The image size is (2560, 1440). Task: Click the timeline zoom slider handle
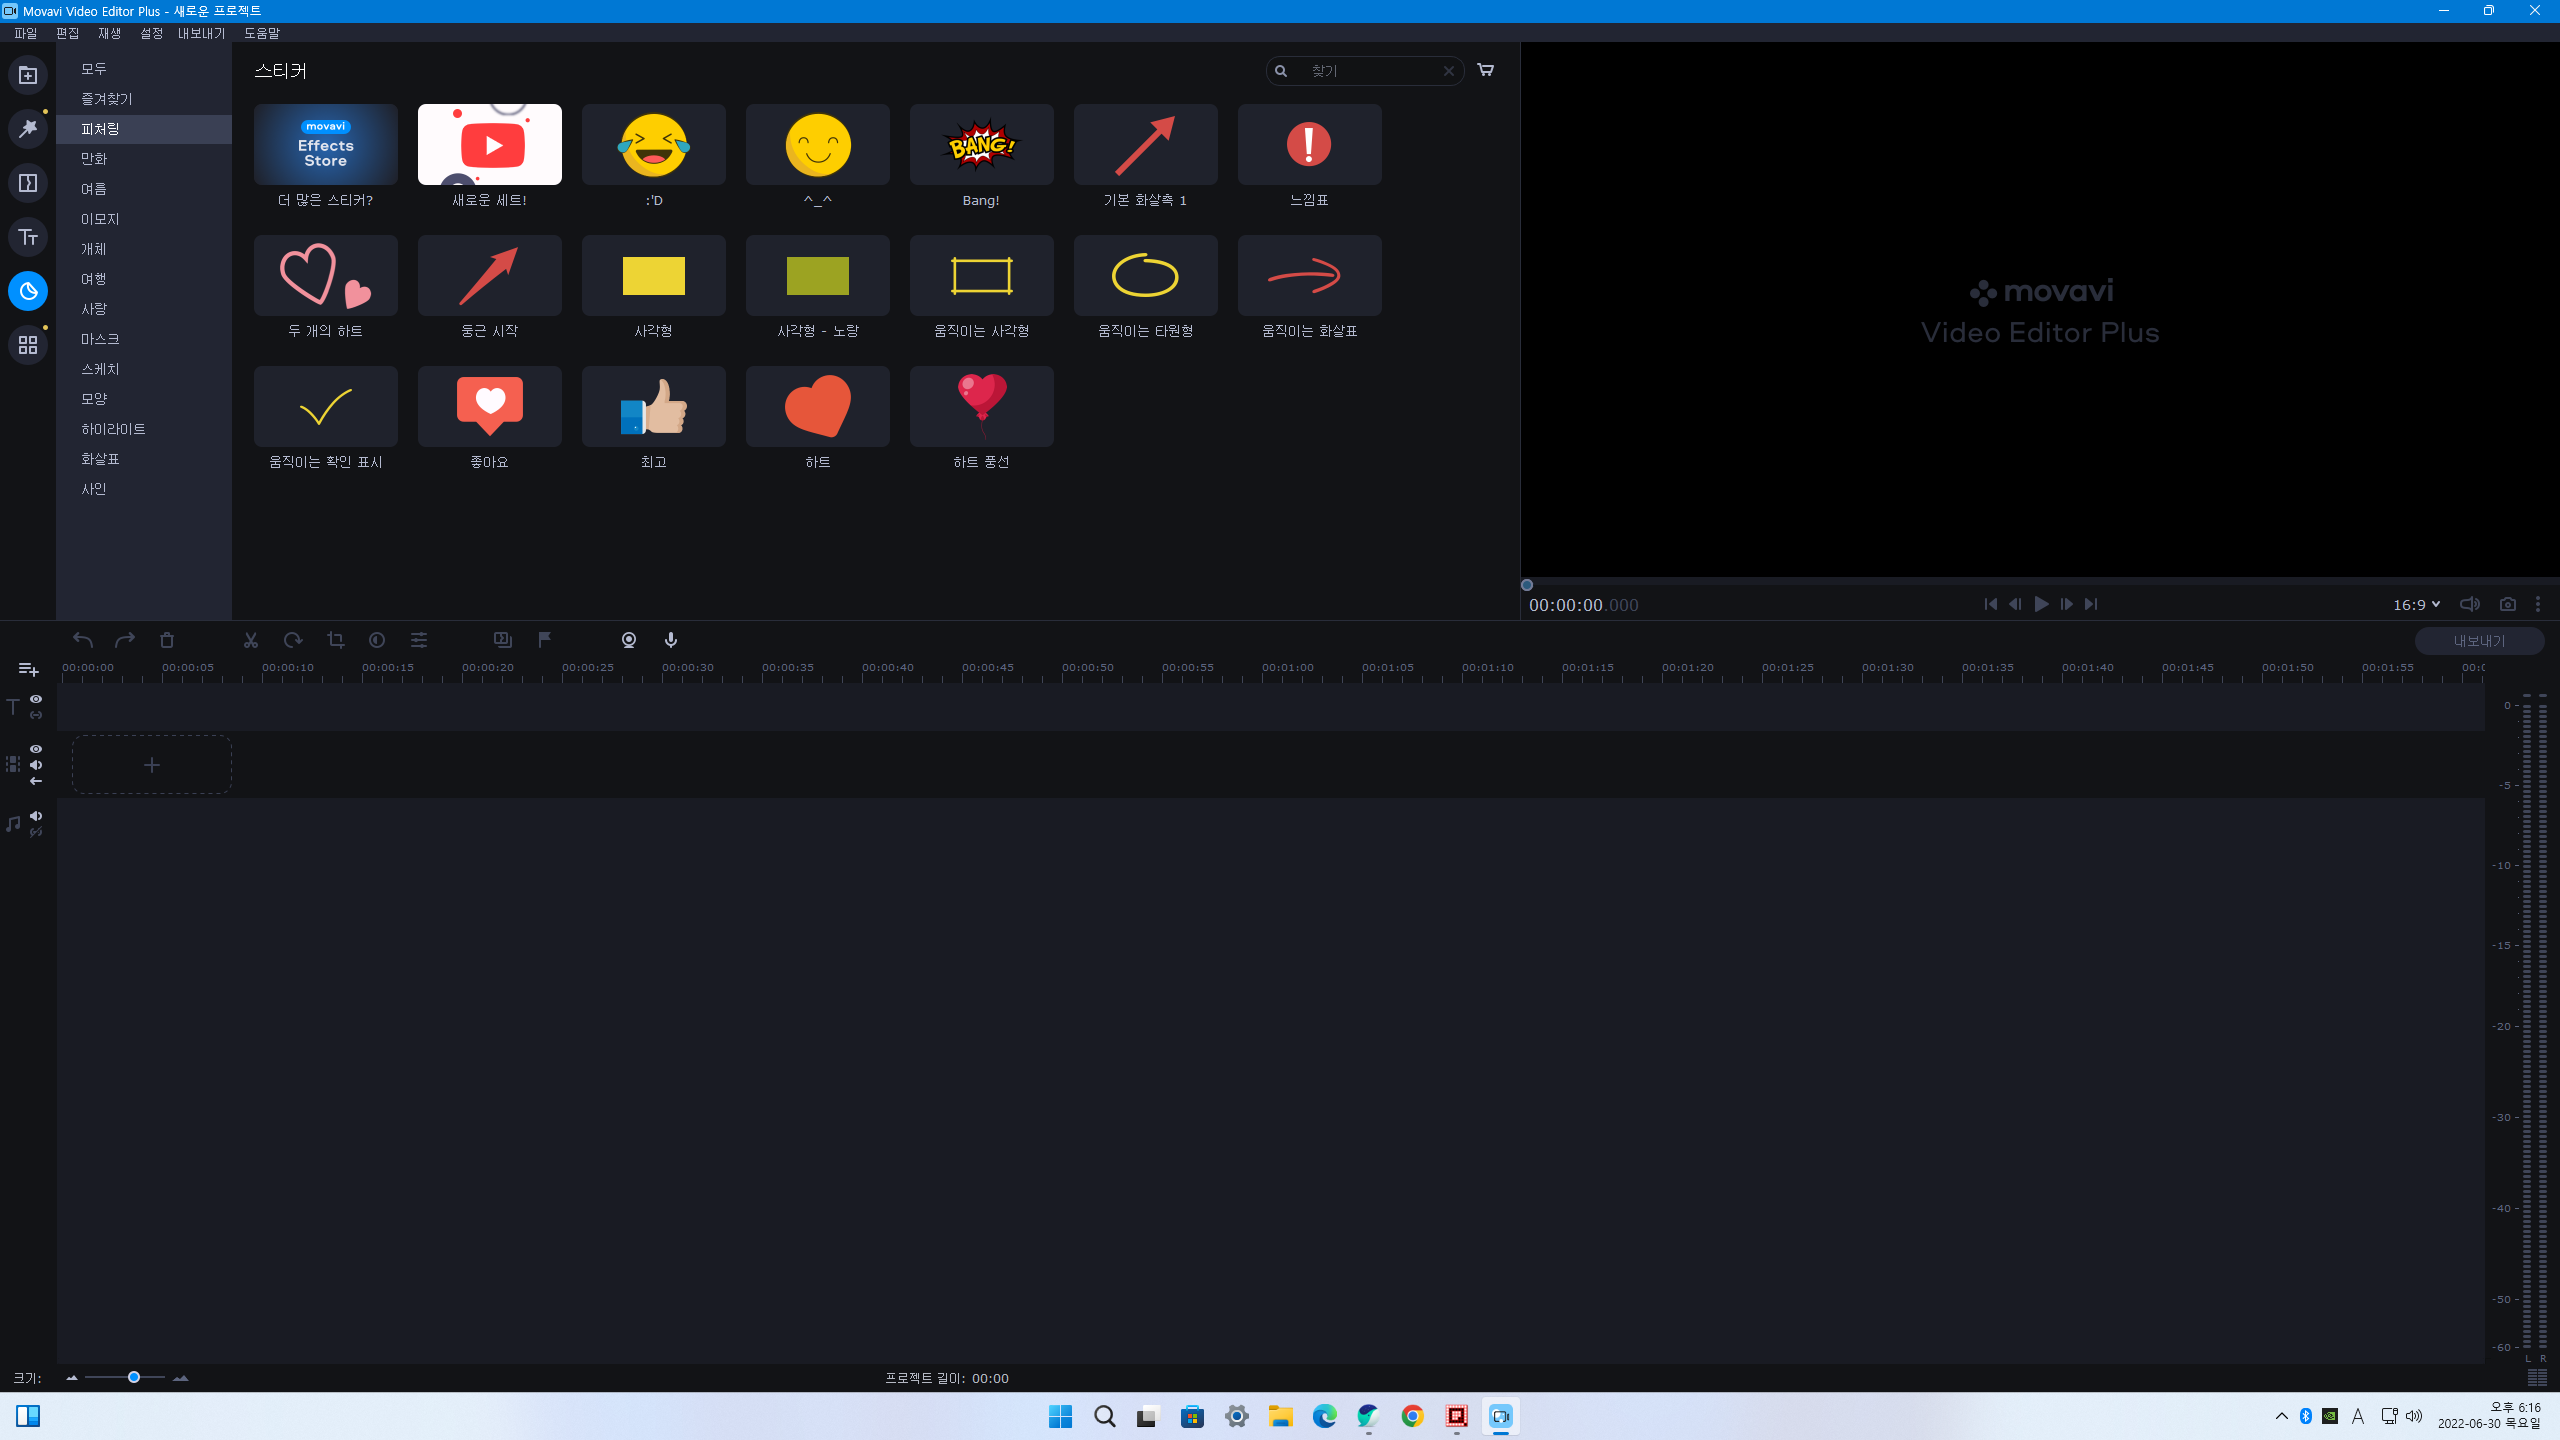click(x=133, y=1378)
